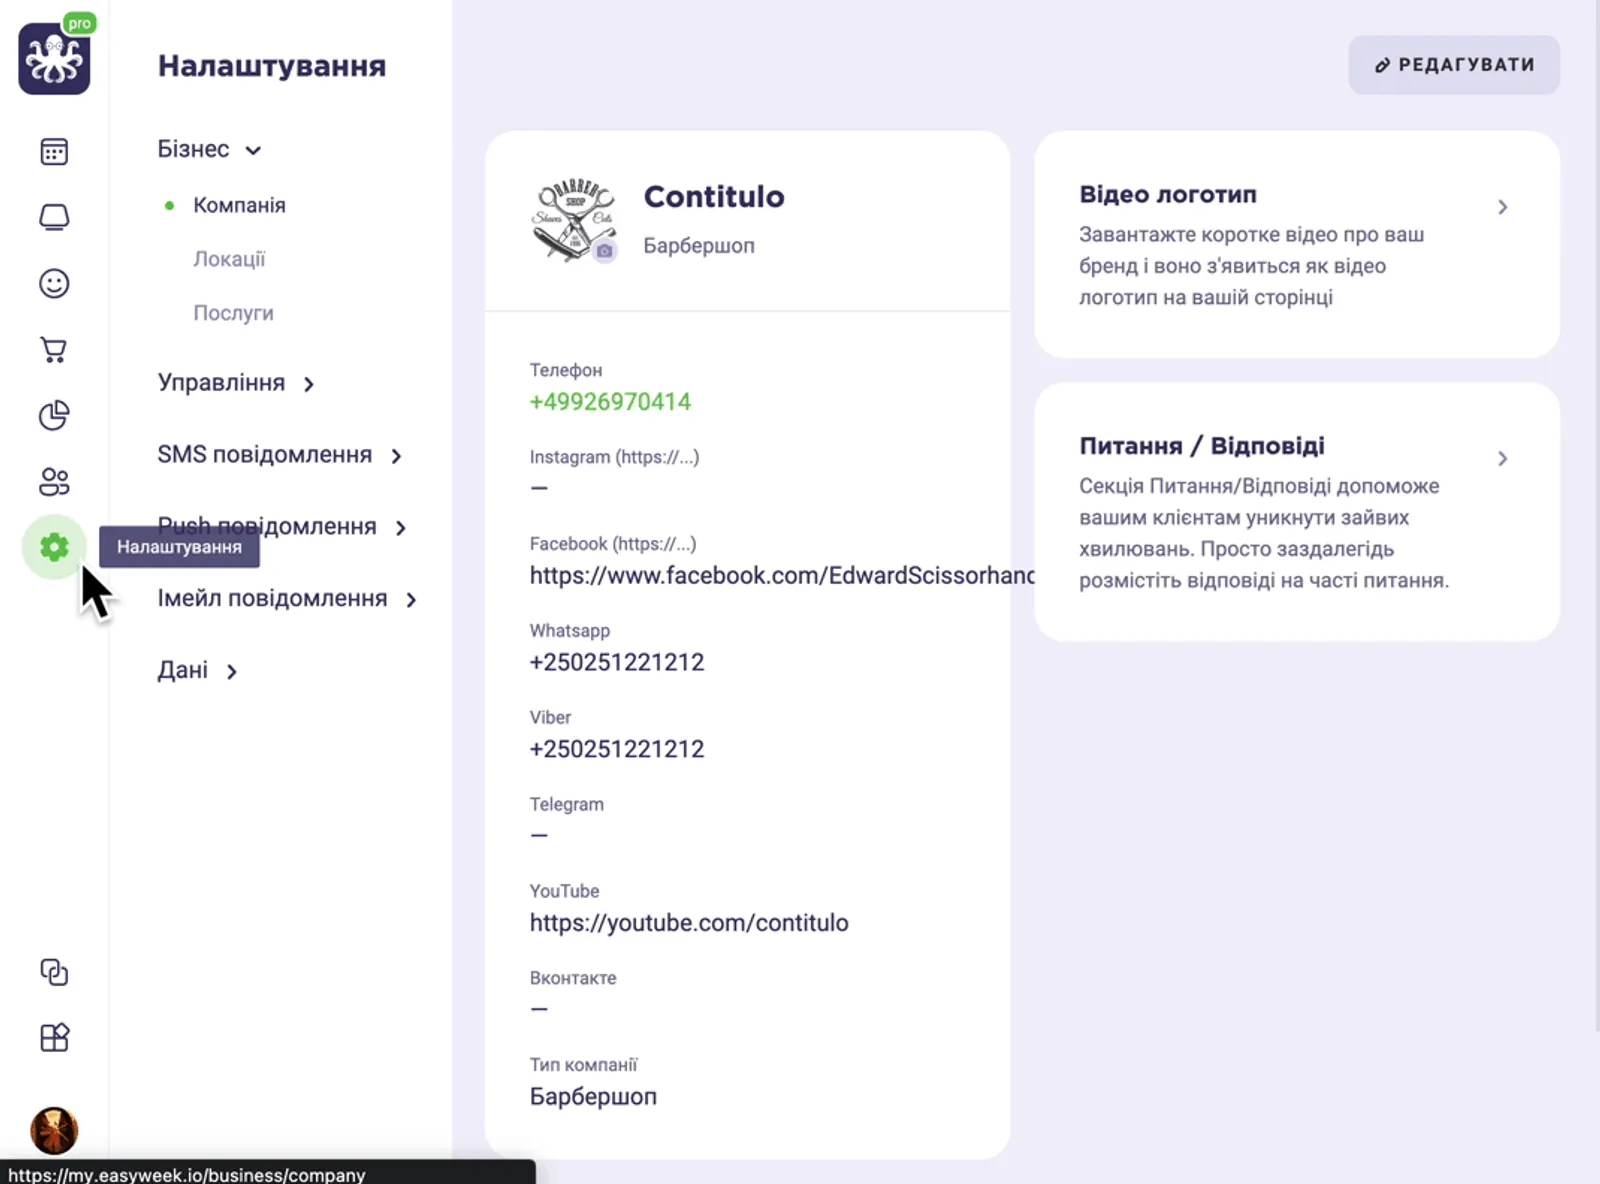Open the shopping cart icon

point(53,349)
